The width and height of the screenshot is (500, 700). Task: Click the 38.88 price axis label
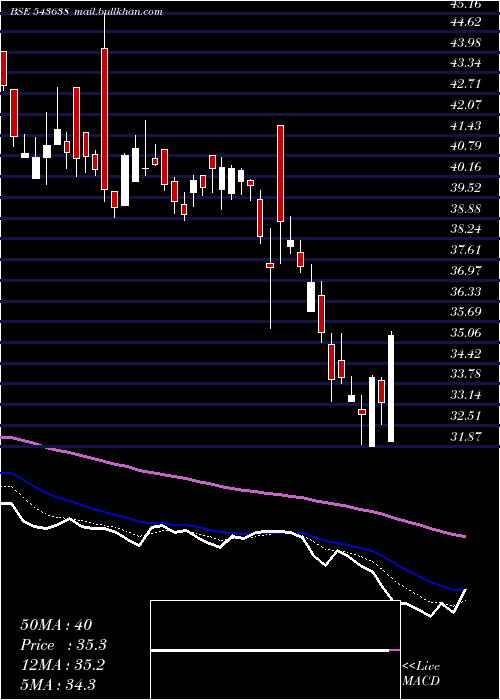click(466, 208)
